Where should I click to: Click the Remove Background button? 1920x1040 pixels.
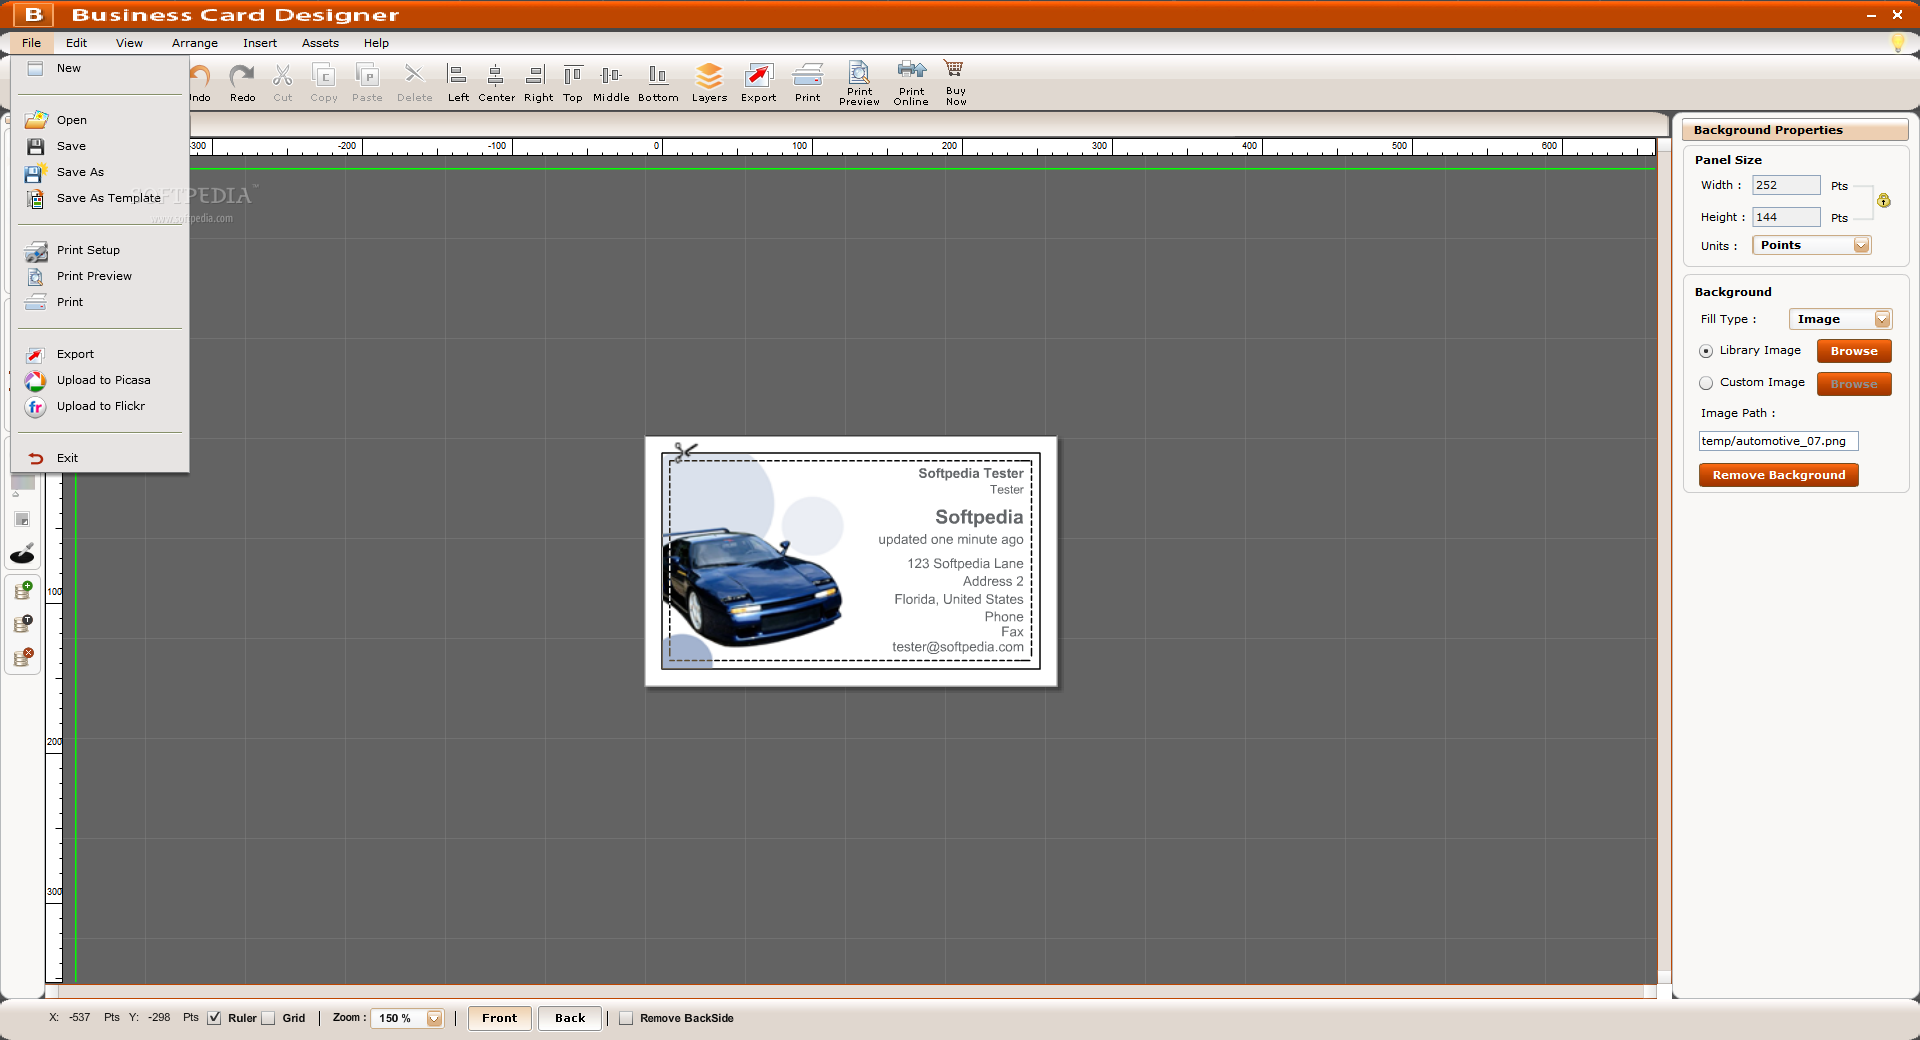coord(1778,475)
